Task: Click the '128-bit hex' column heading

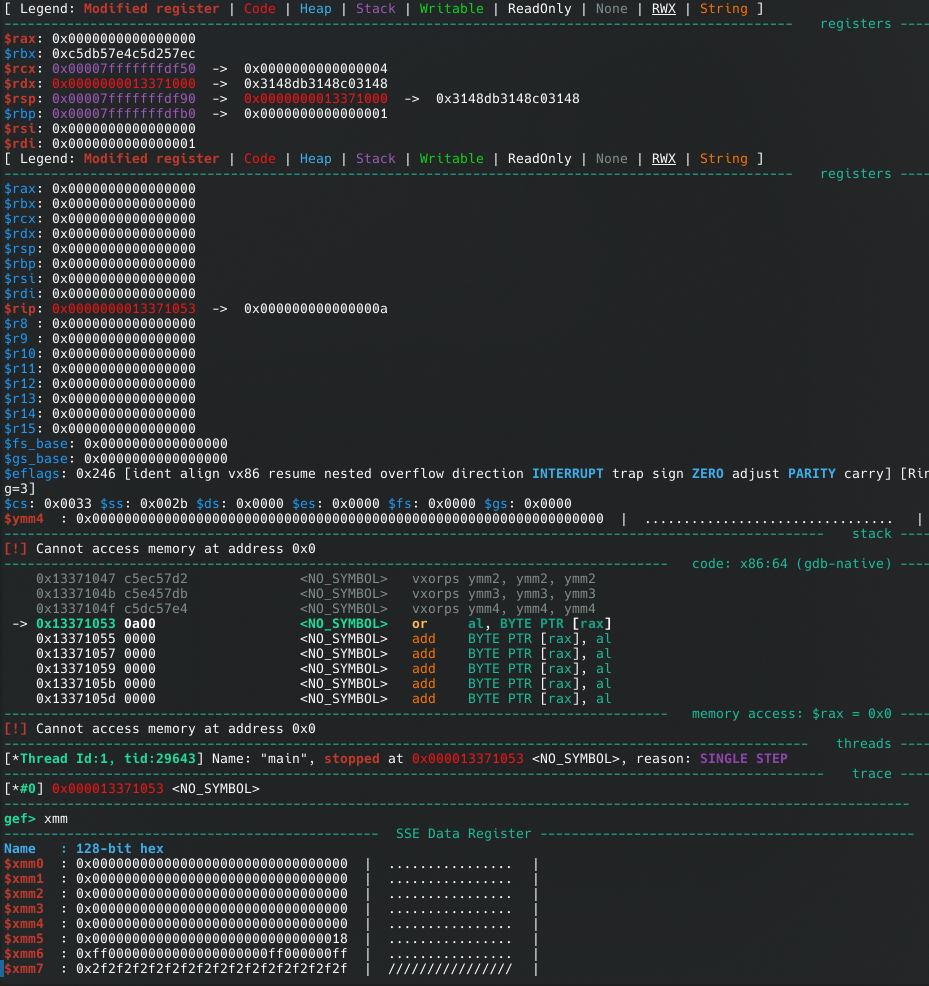Action: tap(120, 849)
